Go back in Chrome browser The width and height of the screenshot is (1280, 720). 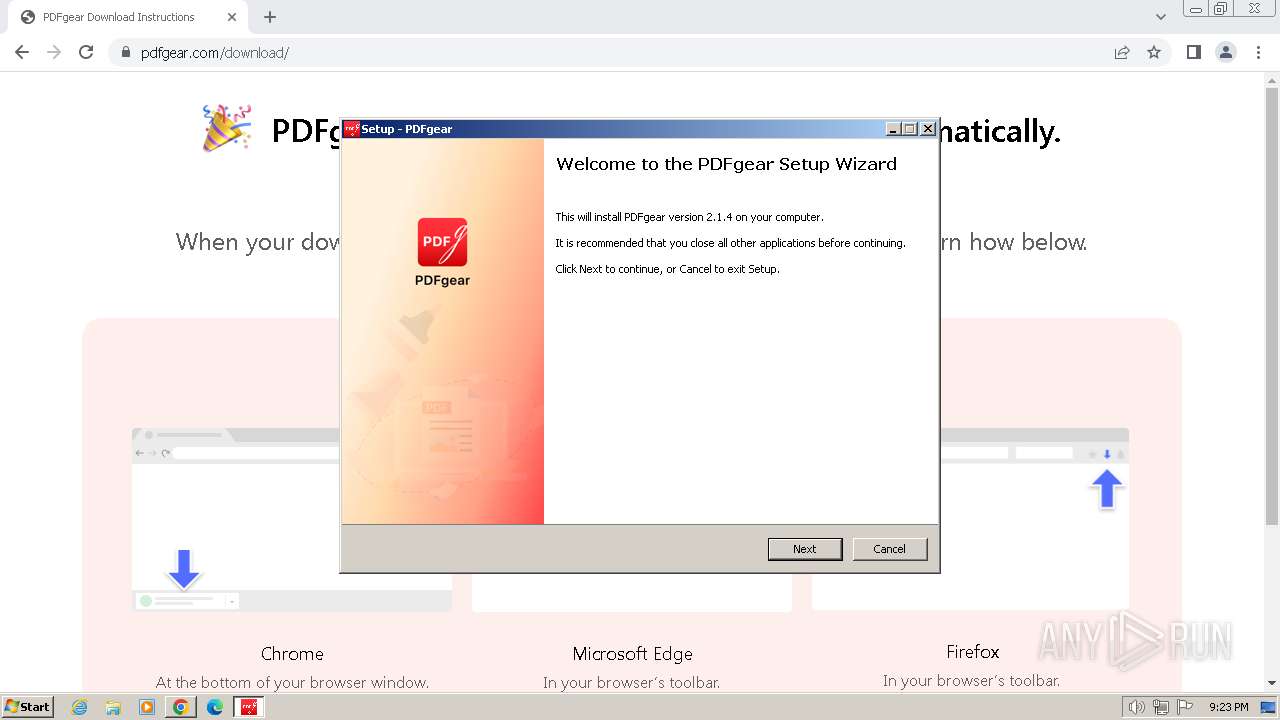22,52
